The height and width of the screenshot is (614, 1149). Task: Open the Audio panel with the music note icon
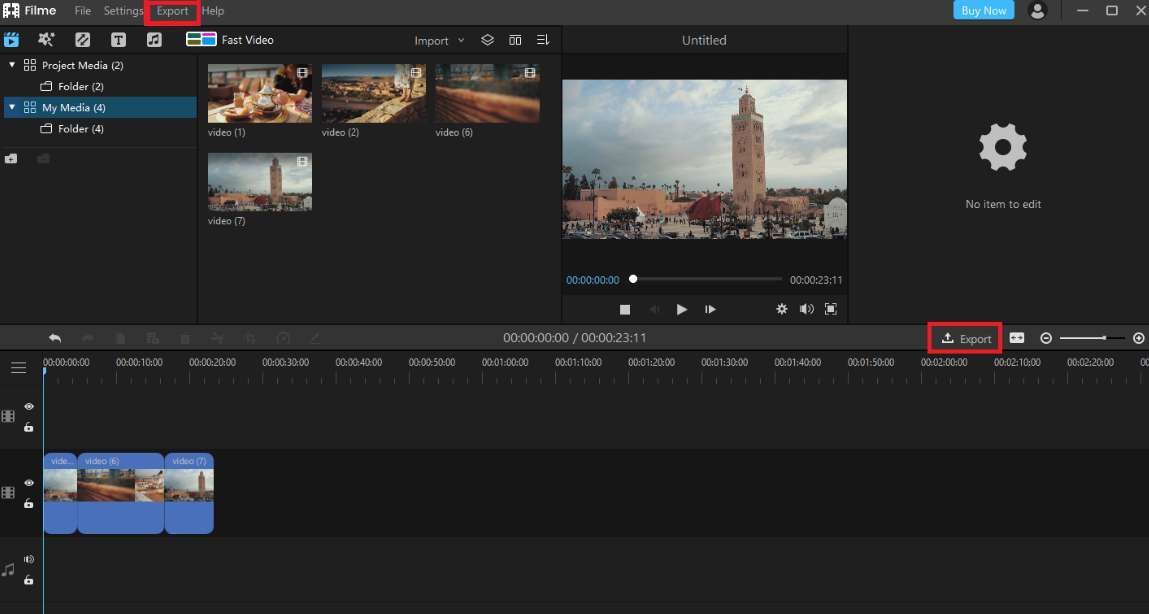coord(155,39)
